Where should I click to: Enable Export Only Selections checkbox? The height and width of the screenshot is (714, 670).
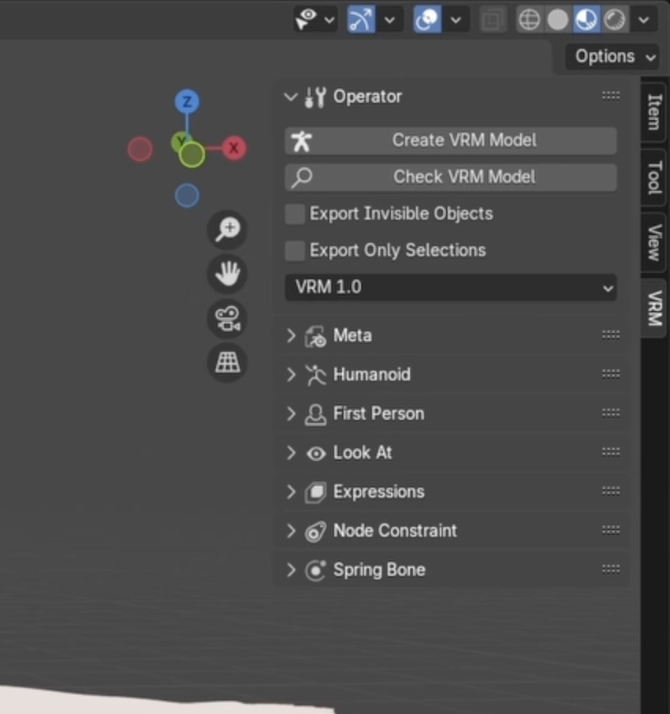[295, 251]
